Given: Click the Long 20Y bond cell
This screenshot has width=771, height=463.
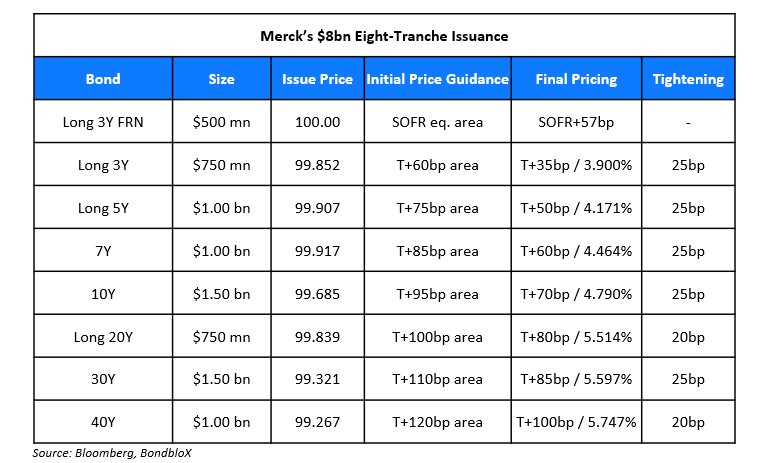Looking at the screenshot, I should 103,337.
